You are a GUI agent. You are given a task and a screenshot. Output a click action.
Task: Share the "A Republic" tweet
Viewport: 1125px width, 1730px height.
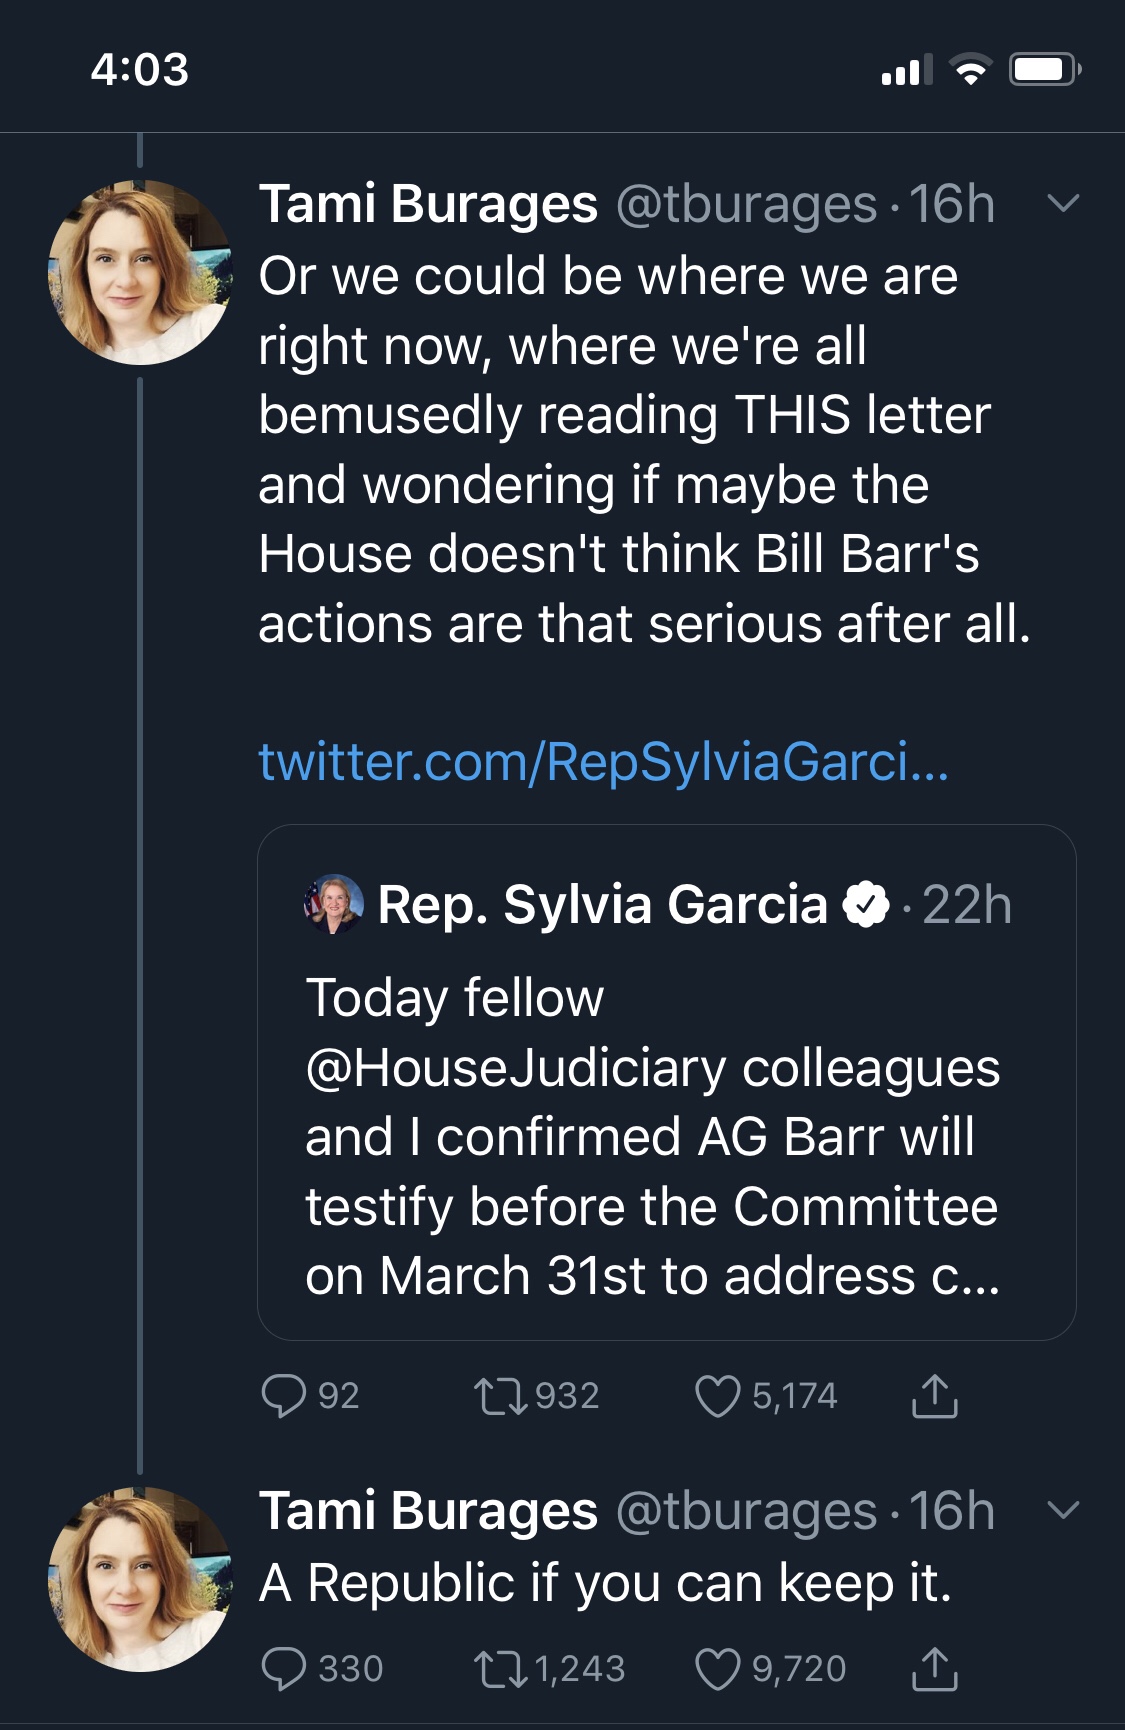934,1668
